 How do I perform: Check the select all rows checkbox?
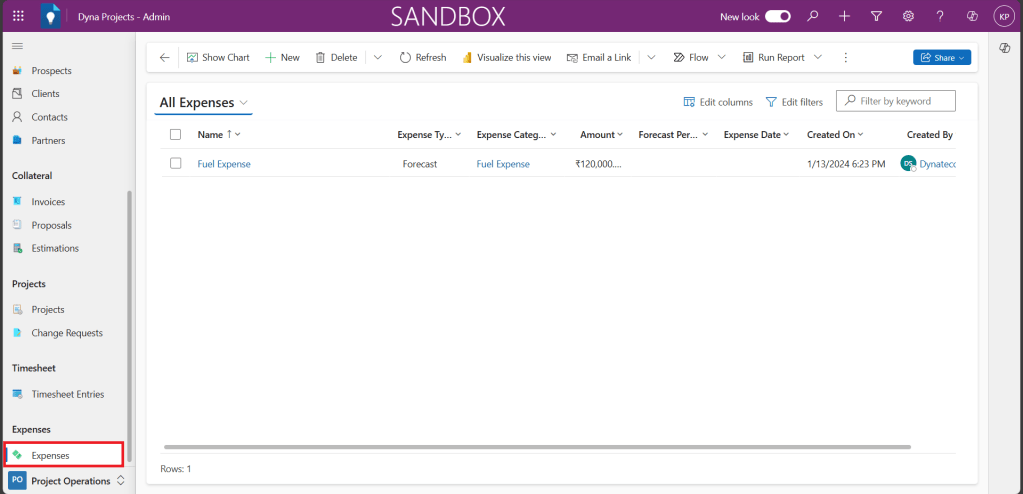pos(176,135)
